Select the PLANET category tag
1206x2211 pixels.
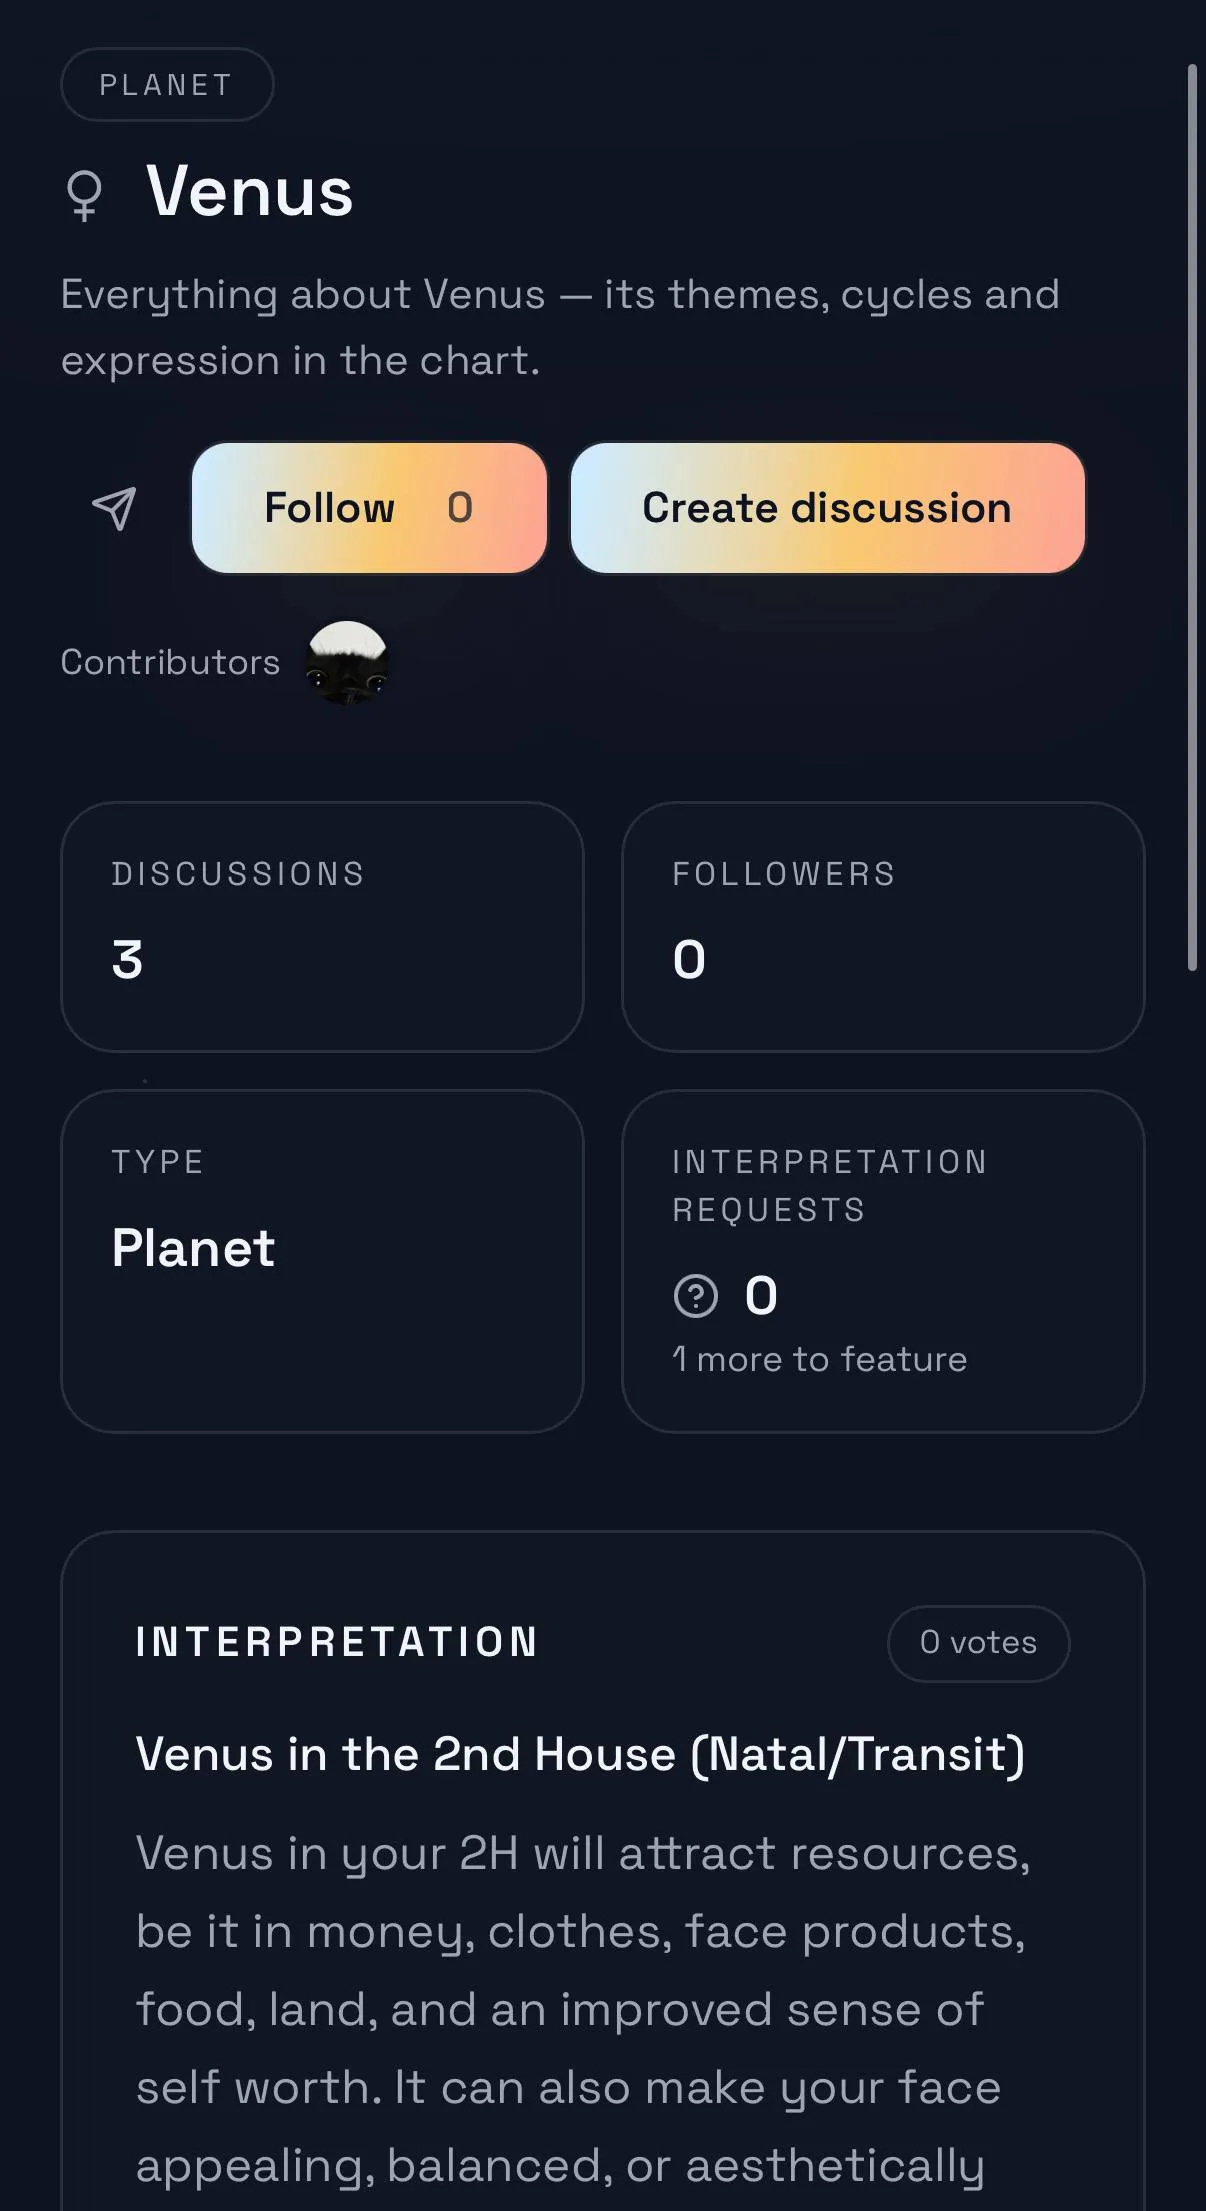click(167, 85)
